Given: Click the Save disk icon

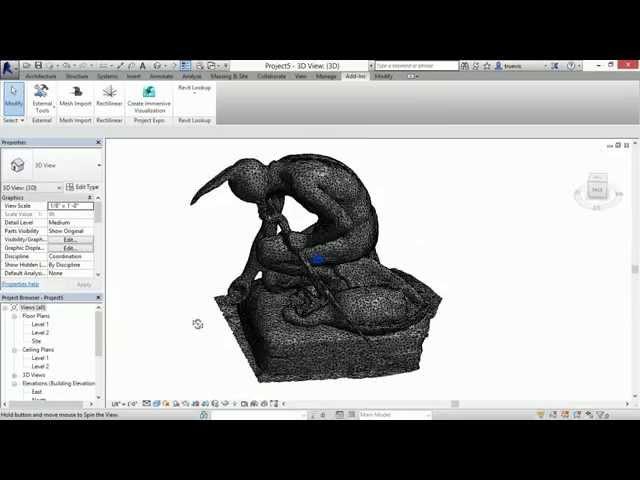Looking at the screenshot, I should click(38, 66).
